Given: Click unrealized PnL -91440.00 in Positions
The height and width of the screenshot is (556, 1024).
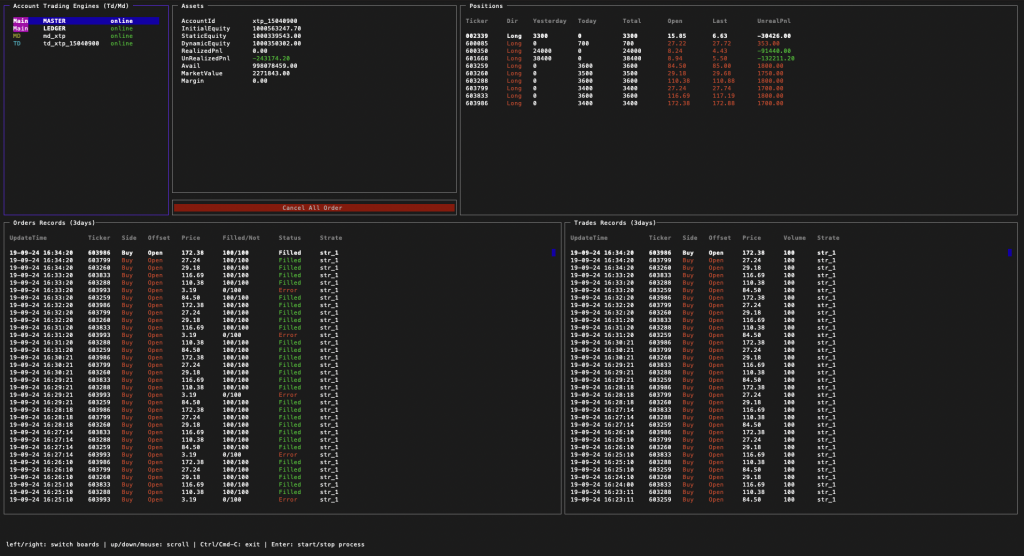Looking at the screenshot, I should pos(774,51).
